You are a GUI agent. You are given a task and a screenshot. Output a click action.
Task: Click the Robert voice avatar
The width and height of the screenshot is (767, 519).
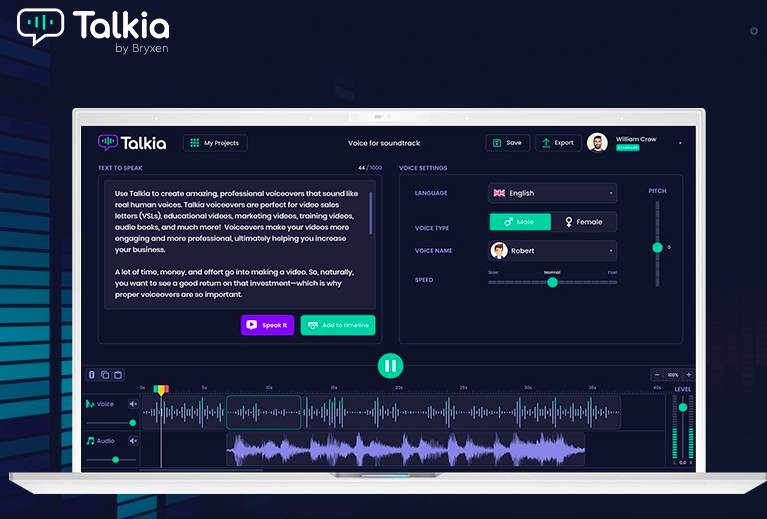point(499,250)
